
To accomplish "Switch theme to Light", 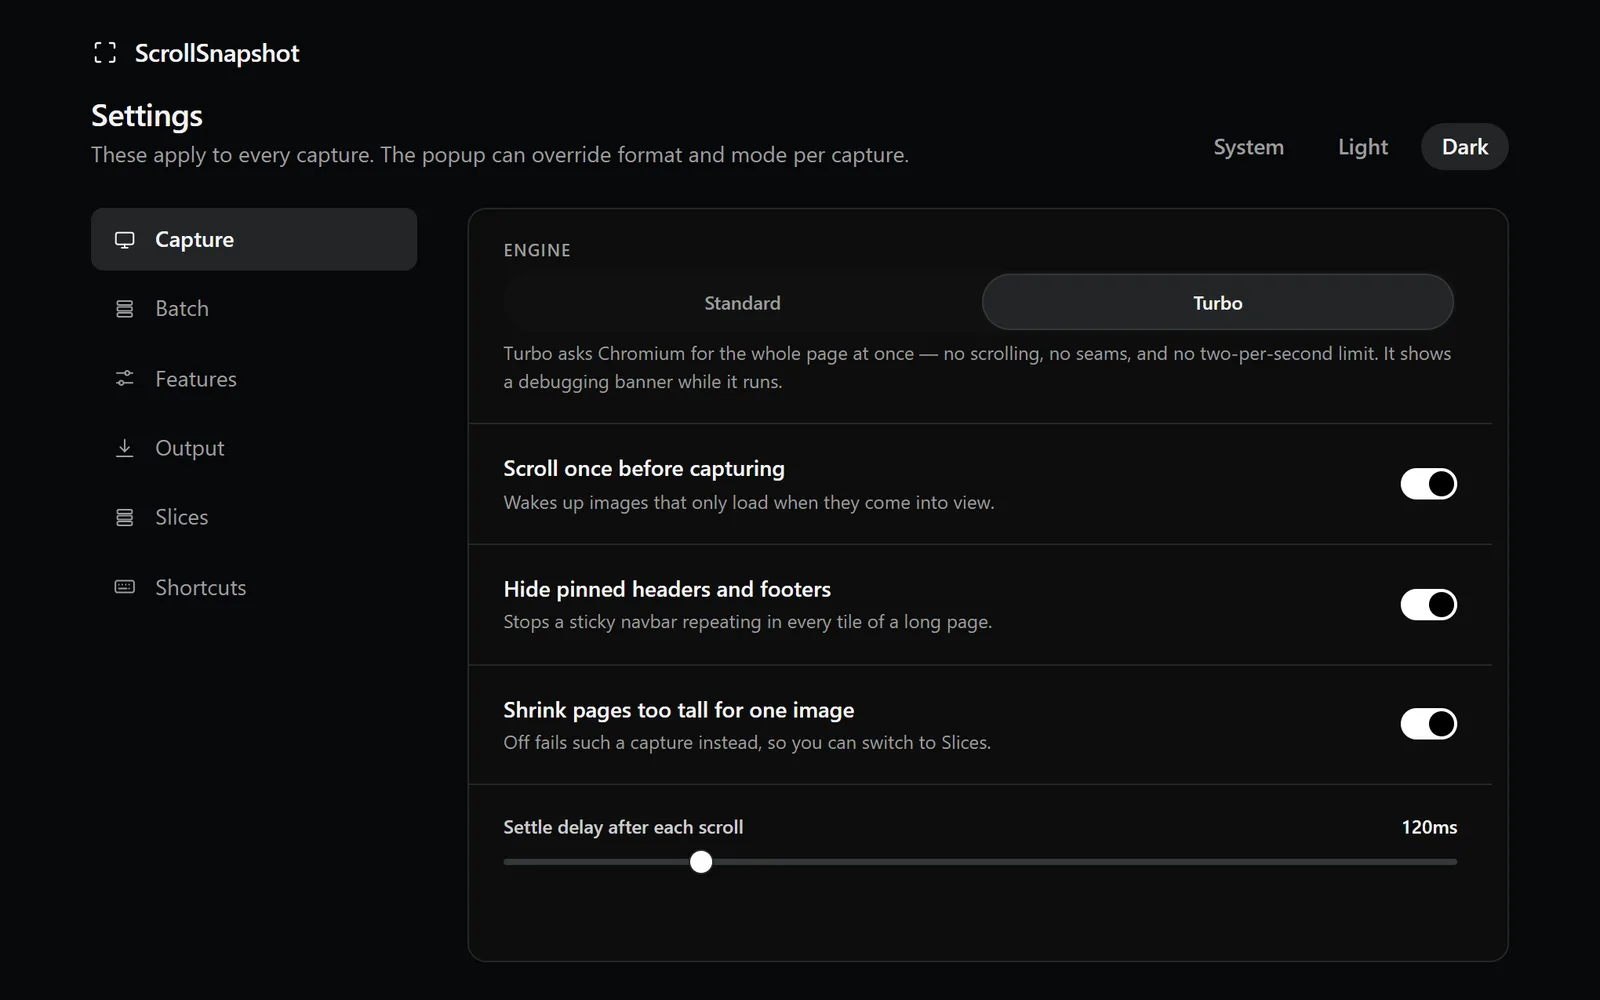I will pyautogui.click(x=1363, y=147).
